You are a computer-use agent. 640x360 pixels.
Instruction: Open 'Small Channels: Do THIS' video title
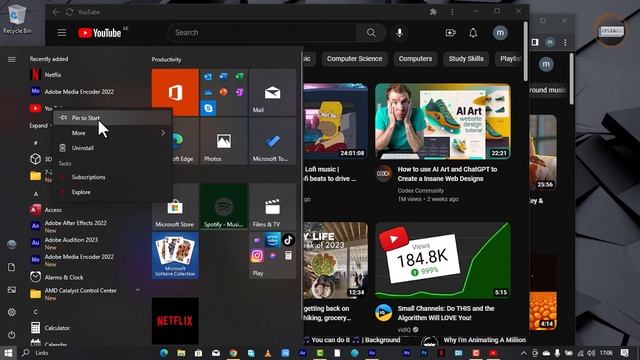[x=446, y=313]
